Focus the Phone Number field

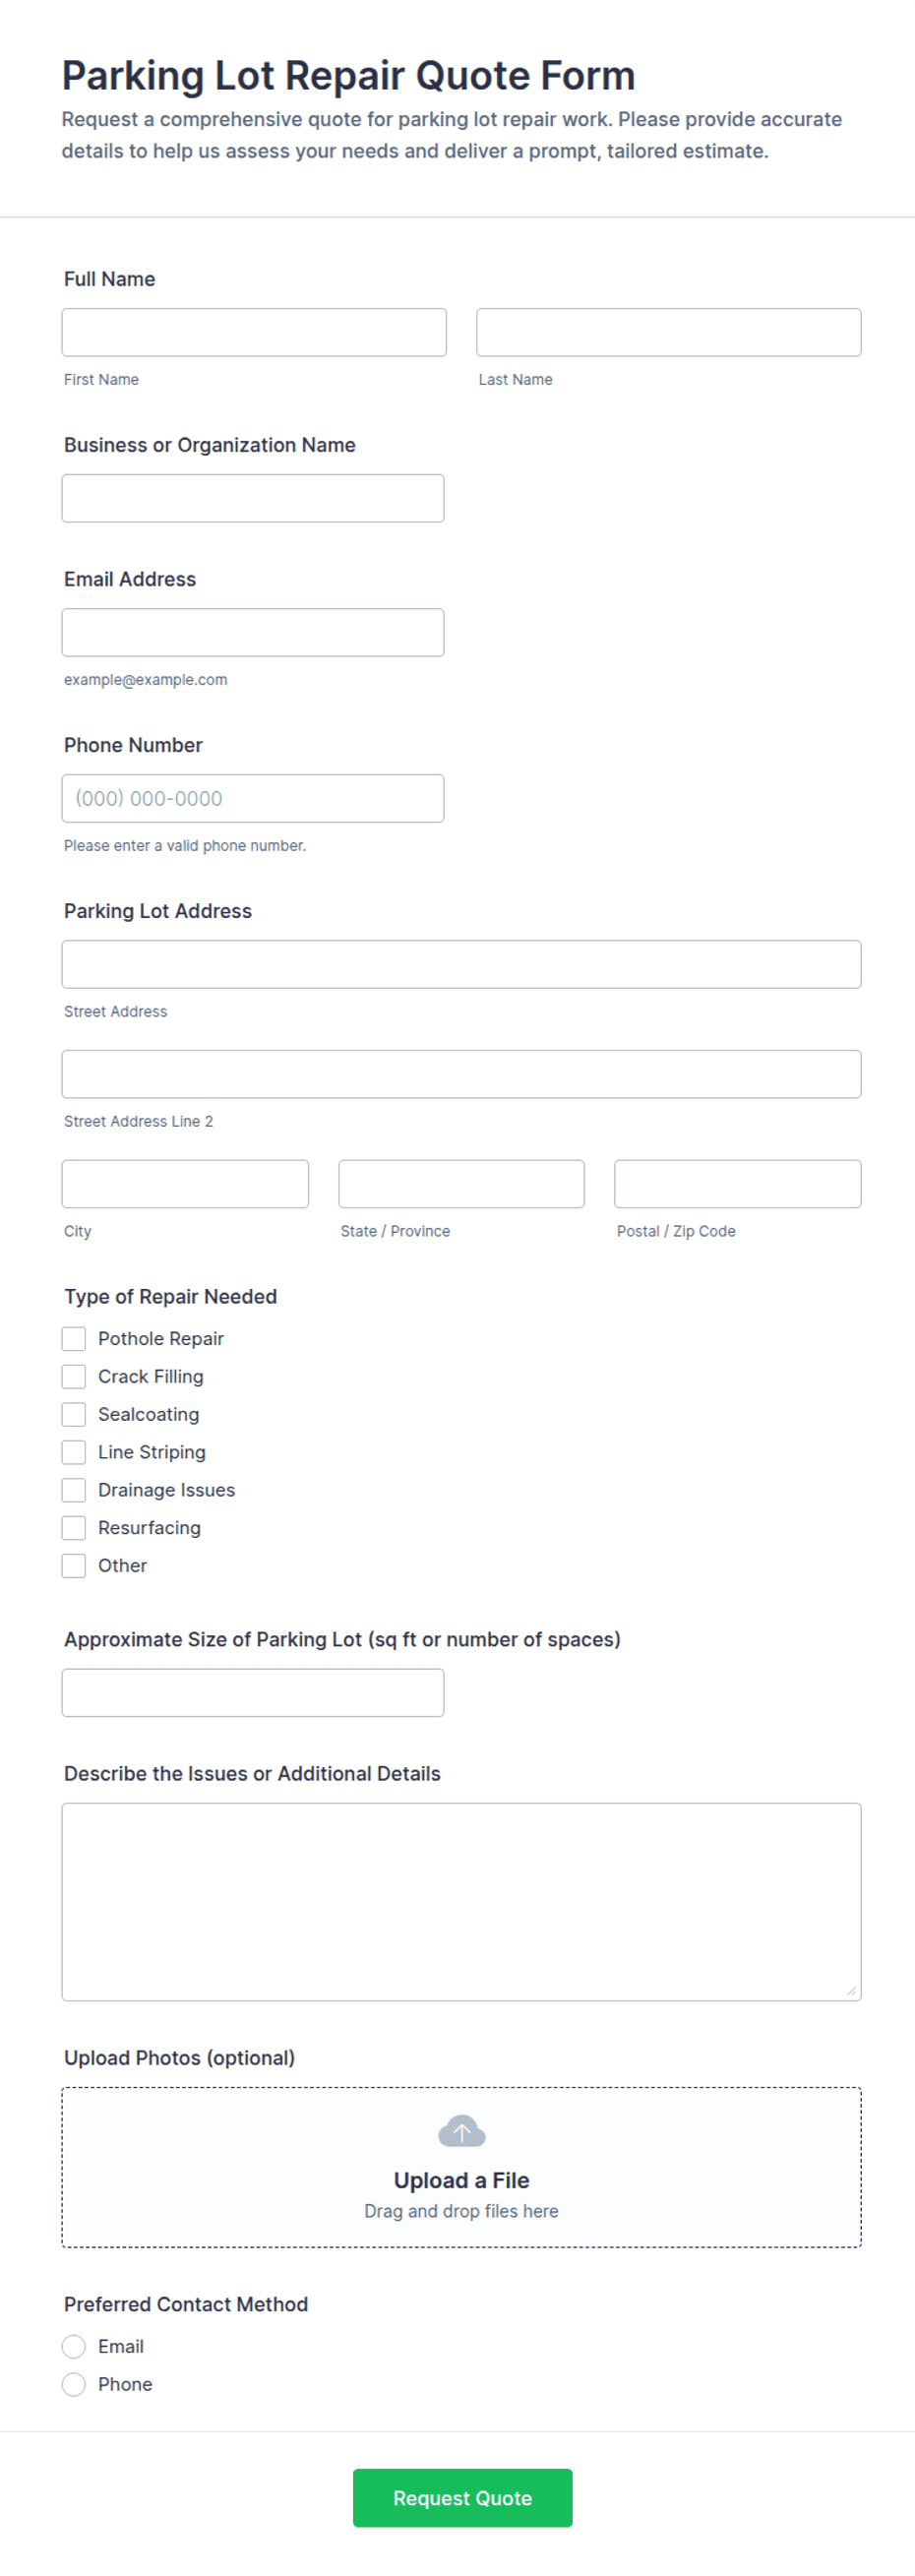(253, 798)
